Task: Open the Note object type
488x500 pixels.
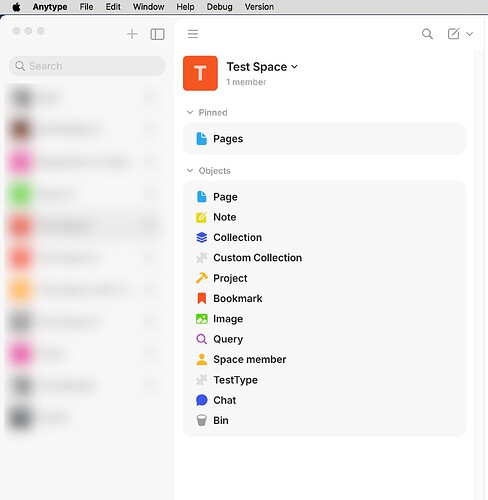Action: click(324, 217)
